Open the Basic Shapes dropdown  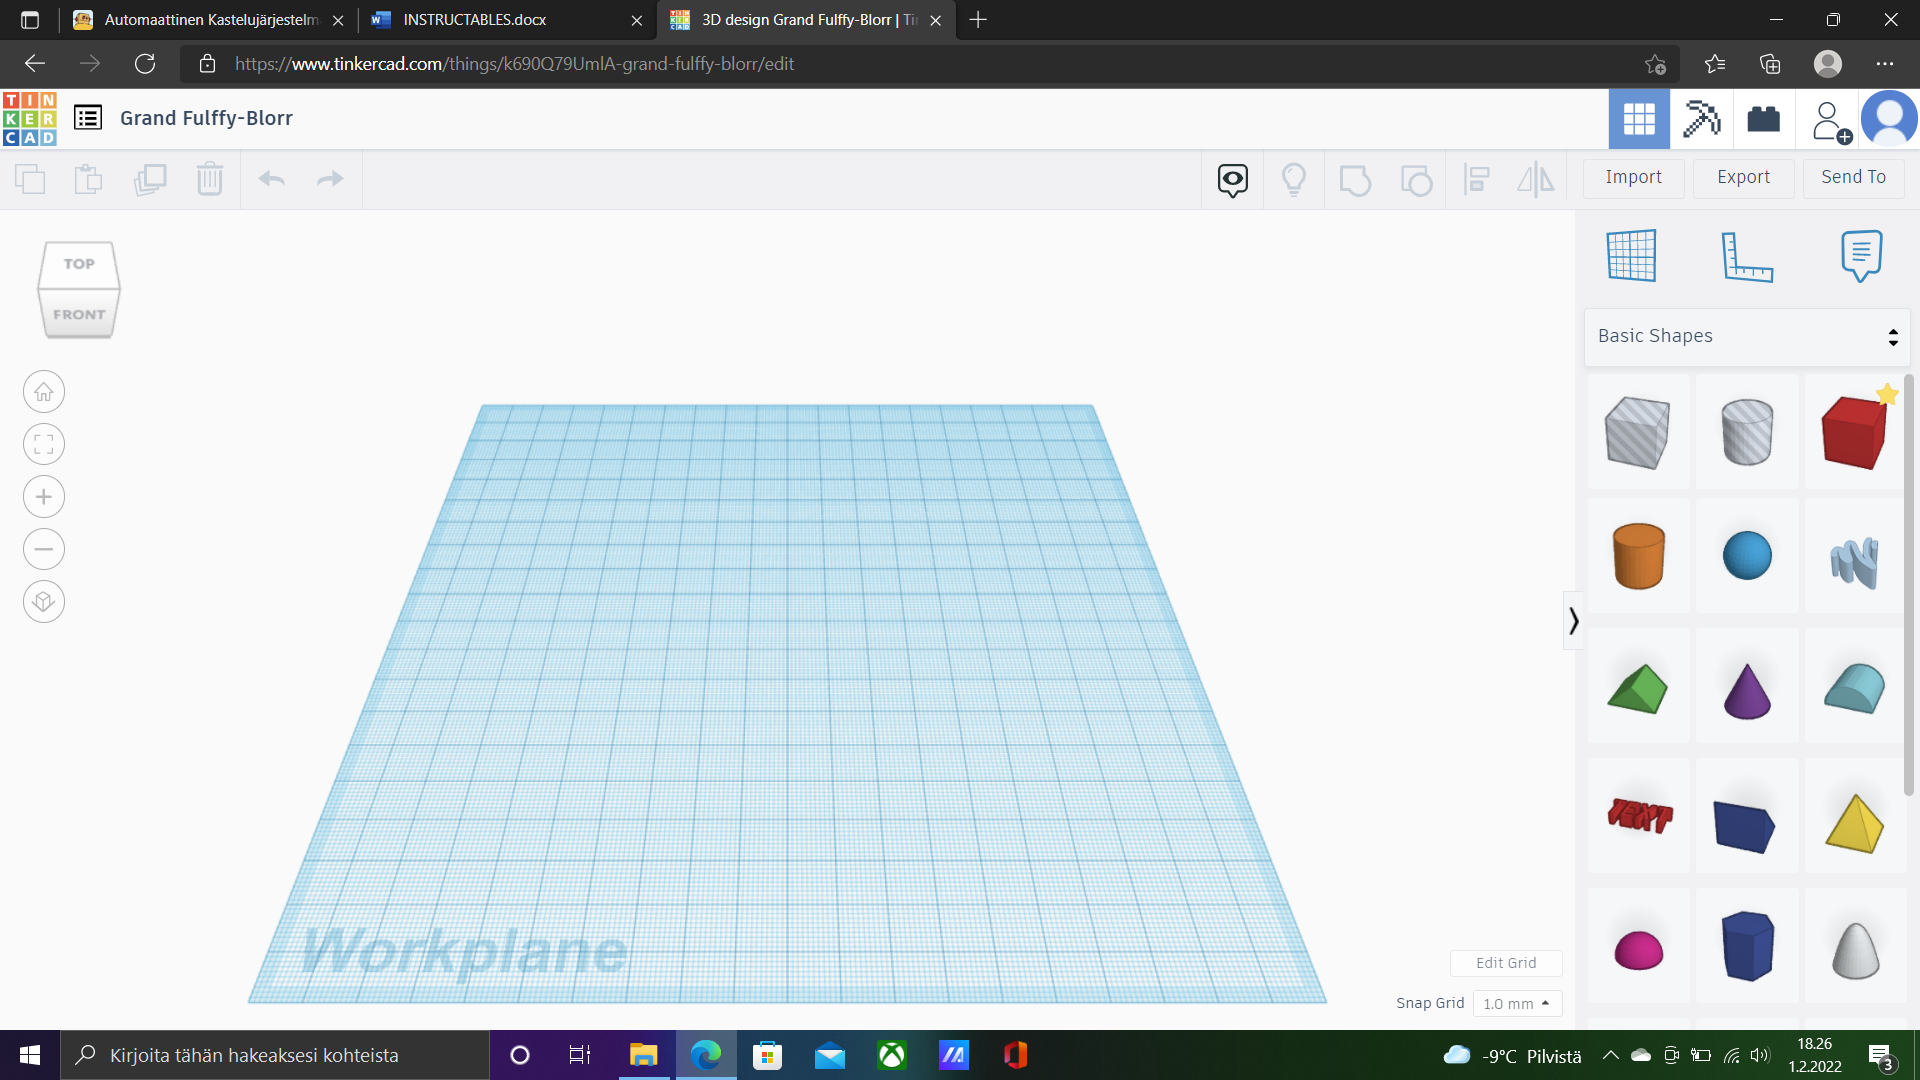[1747, 337]
